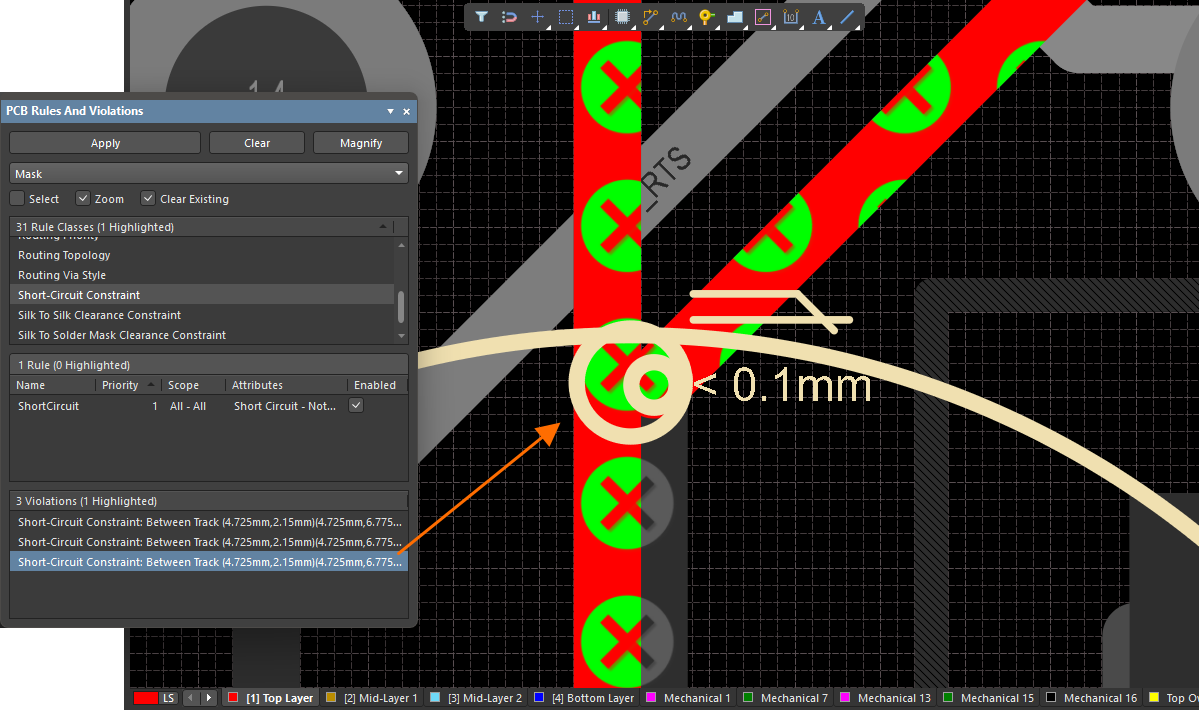Toggle the Zoom checkbox
This screenshot has width=1199, height=710.
click(83, 199)
